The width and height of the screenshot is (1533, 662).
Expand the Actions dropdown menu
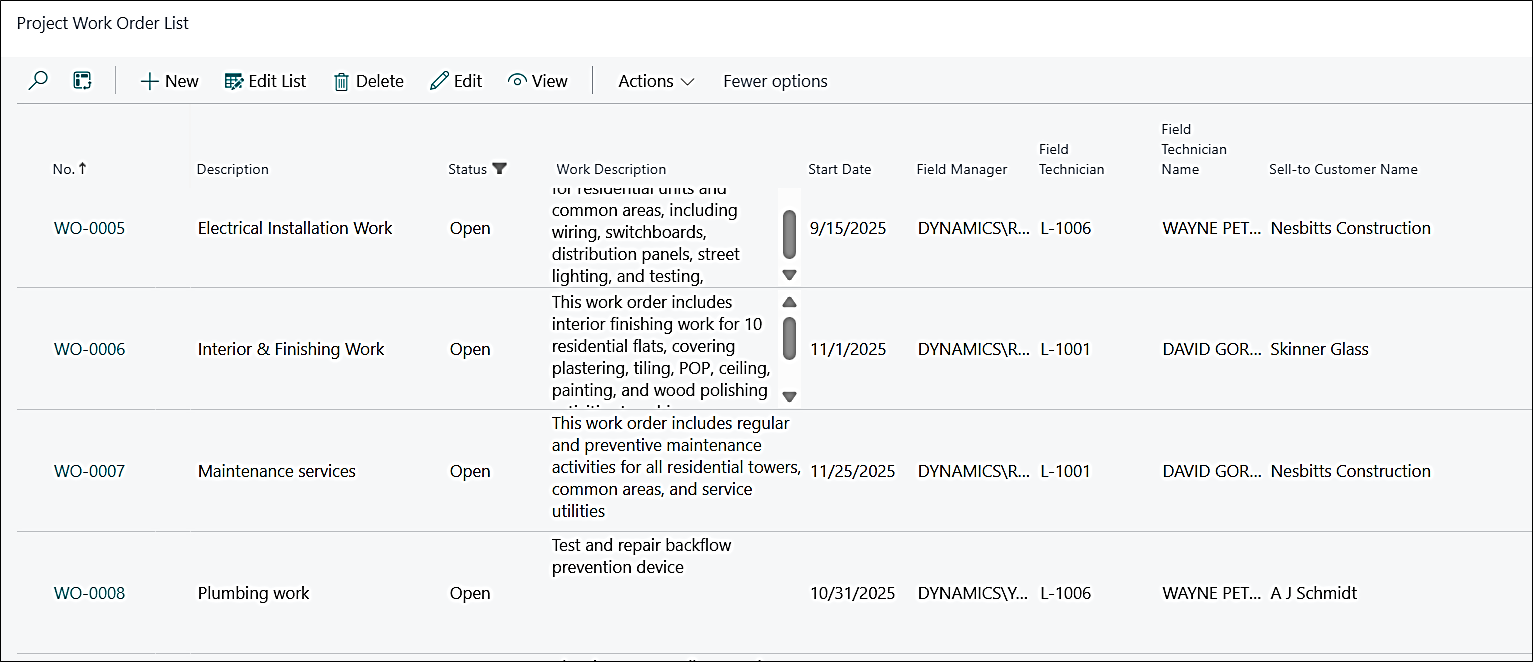pyautogui.click(x=656, y=81)
